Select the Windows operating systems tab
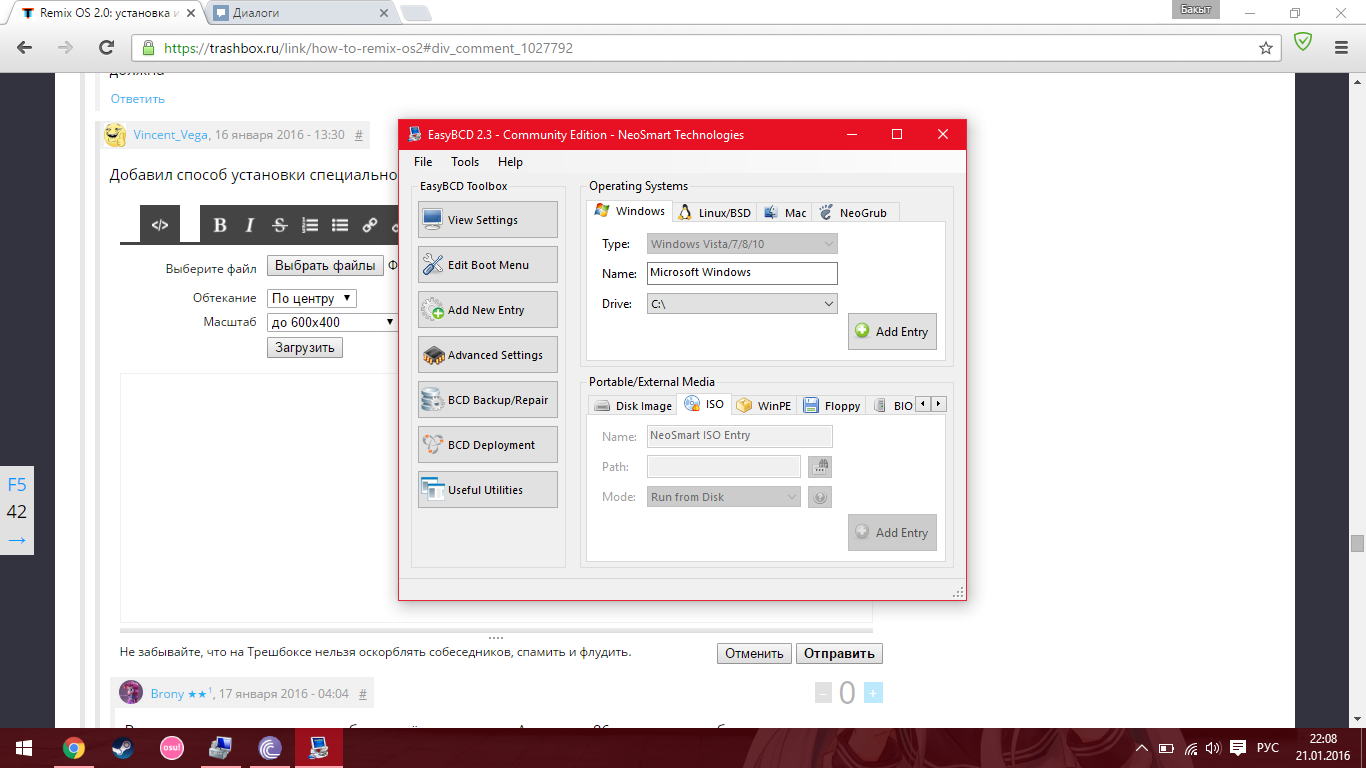 click(630, 211)
